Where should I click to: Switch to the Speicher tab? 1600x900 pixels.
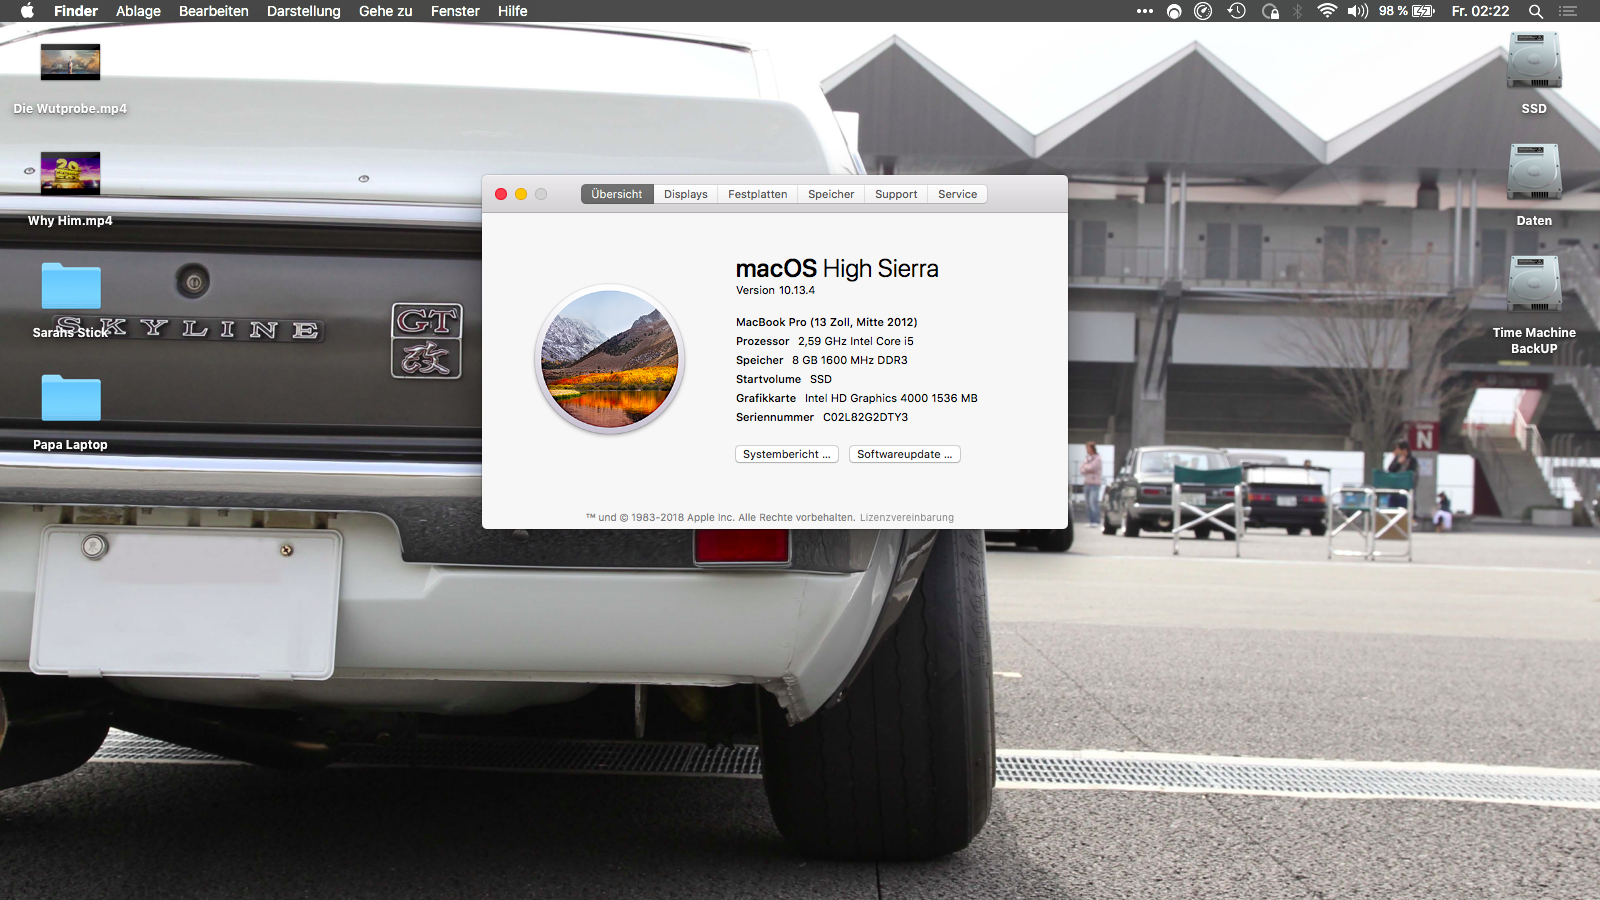coord(831,194)
